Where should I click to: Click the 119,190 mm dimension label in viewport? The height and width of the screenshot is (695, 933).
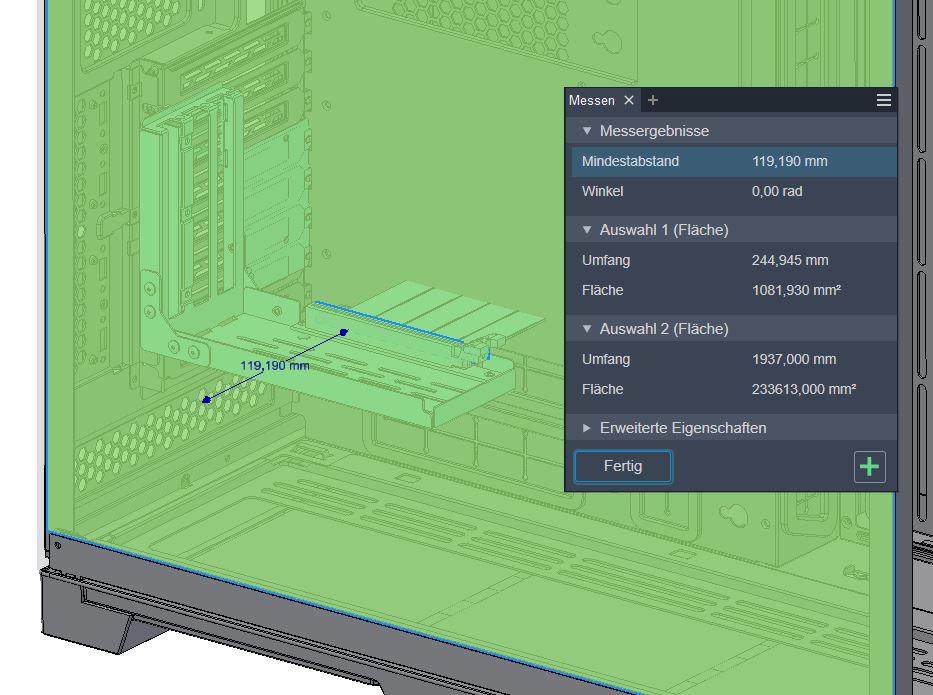[x=275, y=365]
